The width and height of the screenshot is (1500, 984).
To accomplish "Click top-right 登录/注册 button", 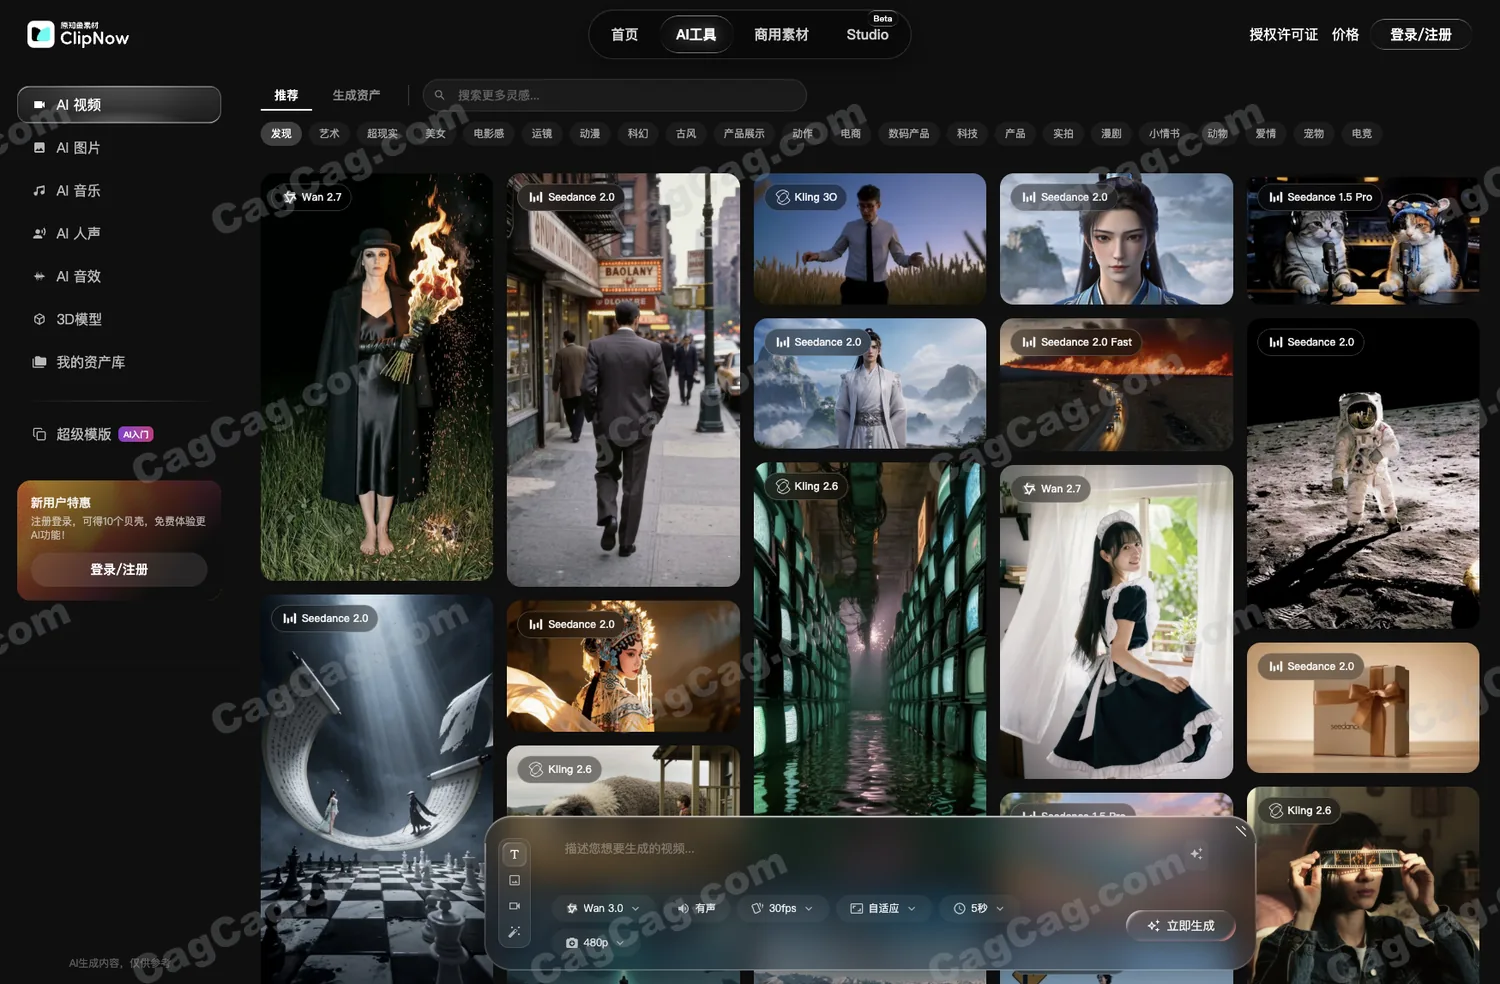I will coord(1421,35).
